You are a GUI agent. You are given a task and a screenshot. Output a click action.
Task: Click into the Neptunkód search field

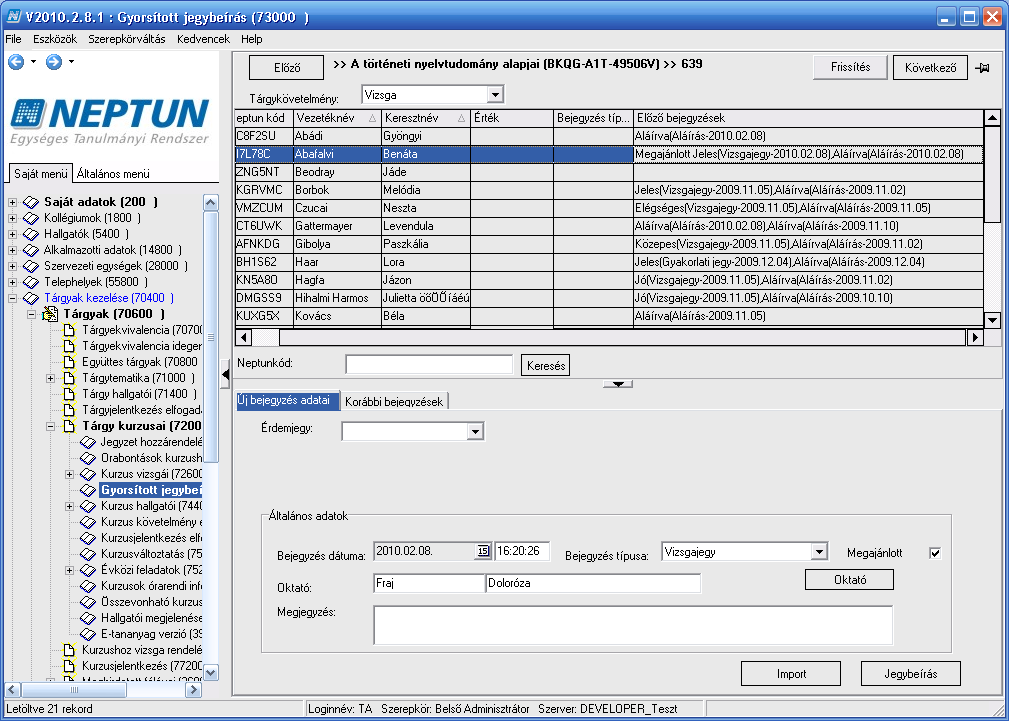tap(429, 365)
